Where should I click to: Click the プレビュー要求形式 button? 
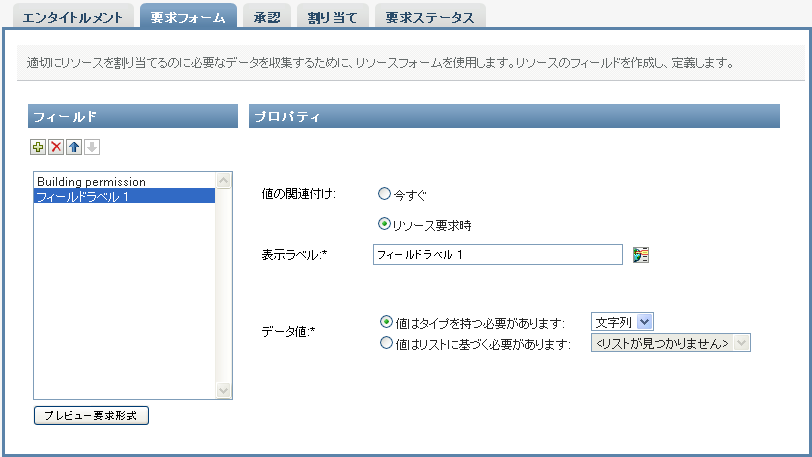[x=91, y=416]
